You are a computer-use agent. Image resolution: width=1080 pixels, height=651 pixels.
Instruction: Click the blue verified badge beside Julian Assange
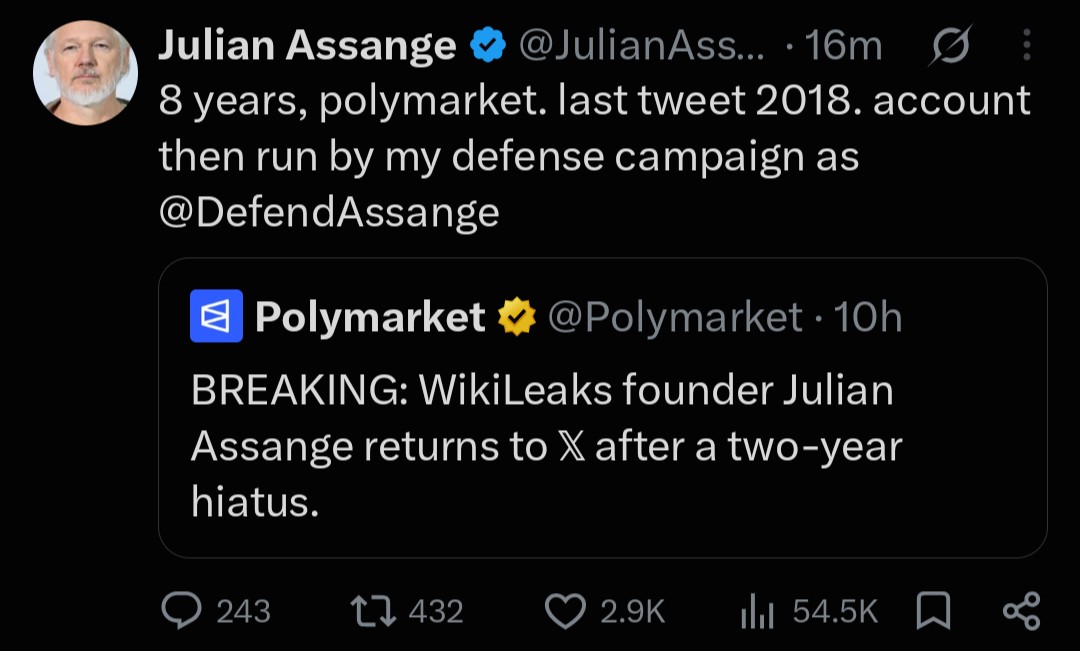coord(488,45)
